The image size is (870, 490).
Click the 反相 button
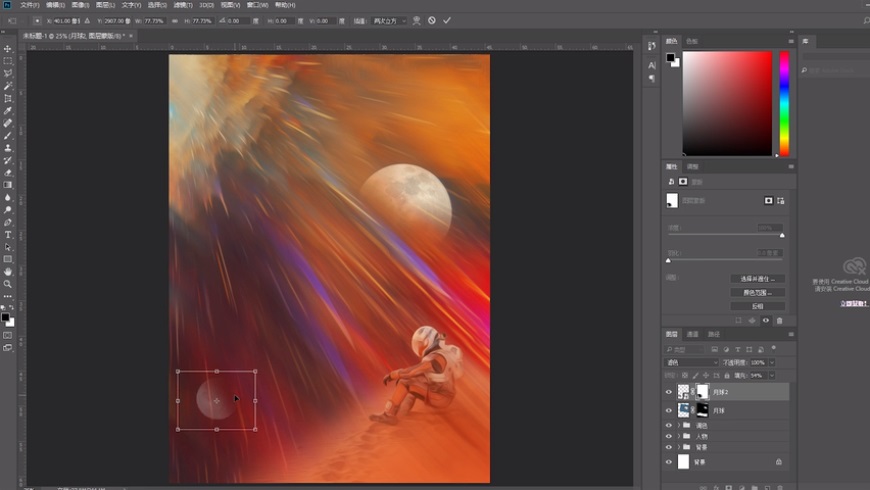757,306
